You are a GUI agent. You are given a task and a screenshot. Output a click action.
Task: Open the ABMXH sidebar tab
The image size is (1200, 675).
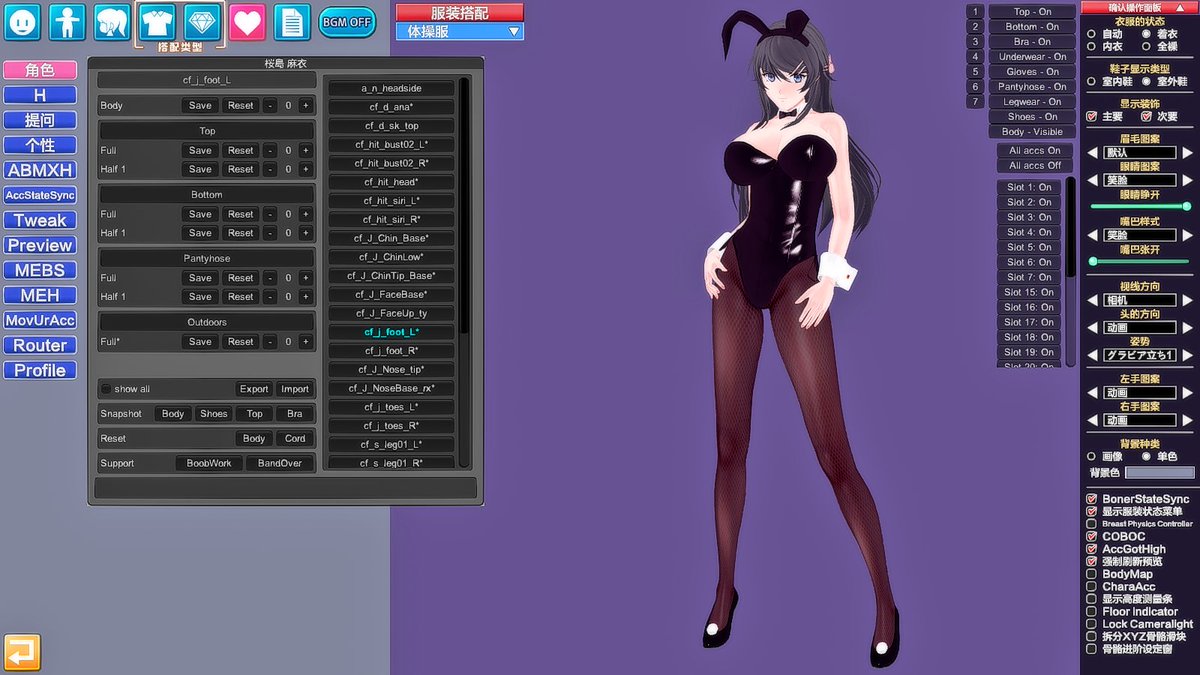40,170
